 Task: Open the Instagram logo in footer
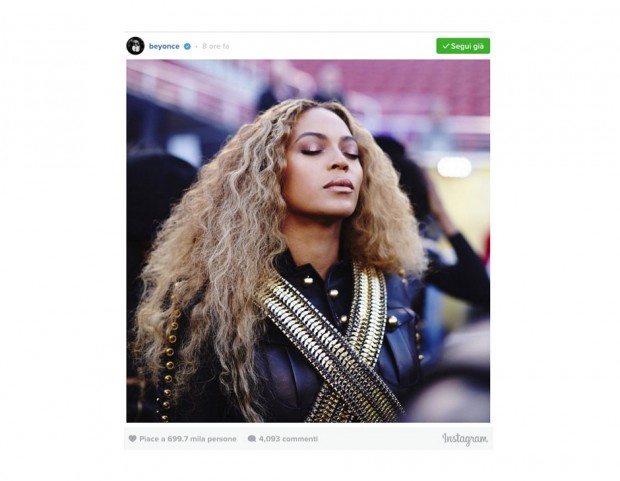(x=465, y=439)
